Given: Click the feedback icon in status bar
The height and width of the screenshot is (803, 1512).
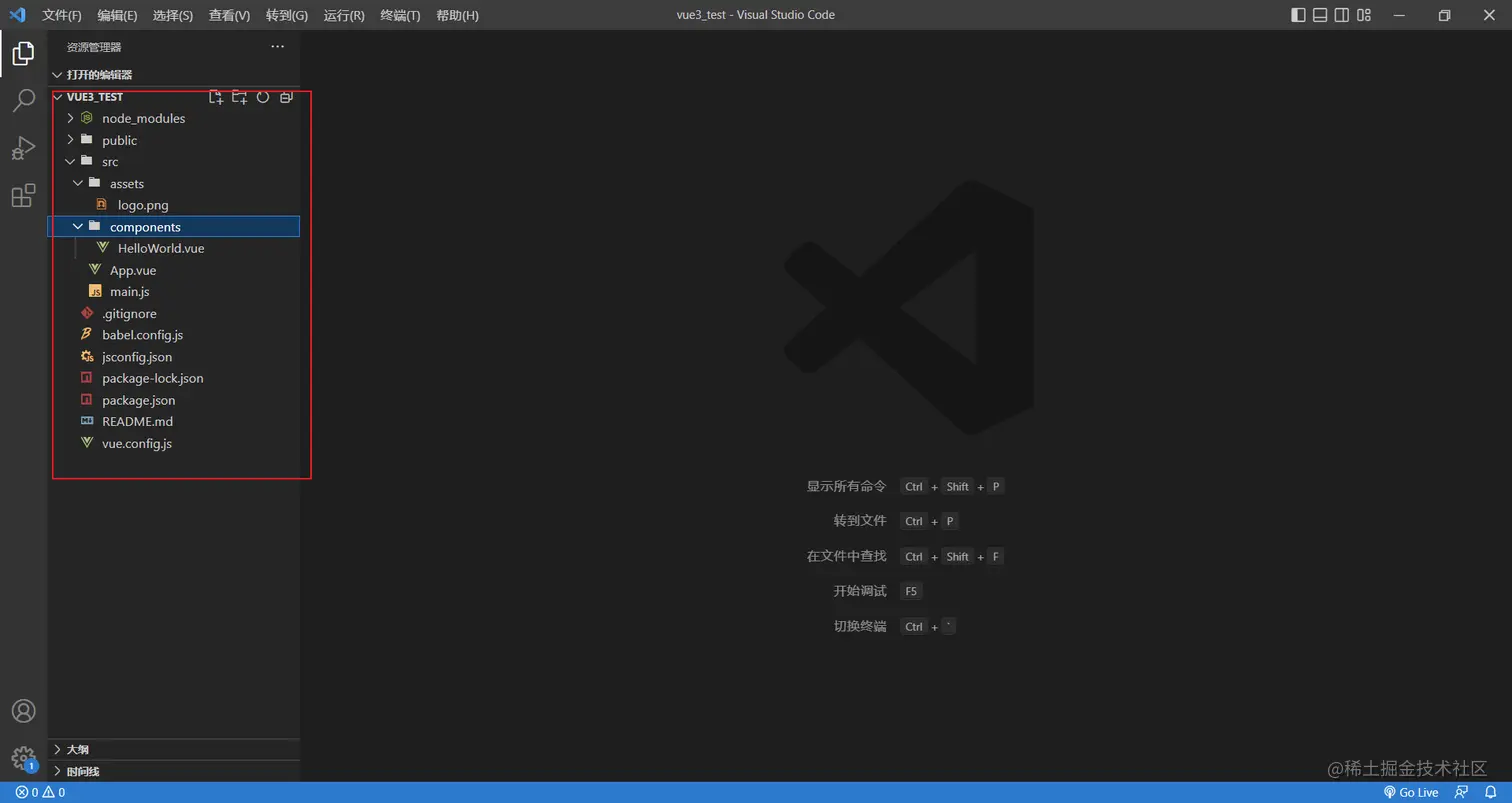Looking at the screenshot, I should (x=1462, y=792).
